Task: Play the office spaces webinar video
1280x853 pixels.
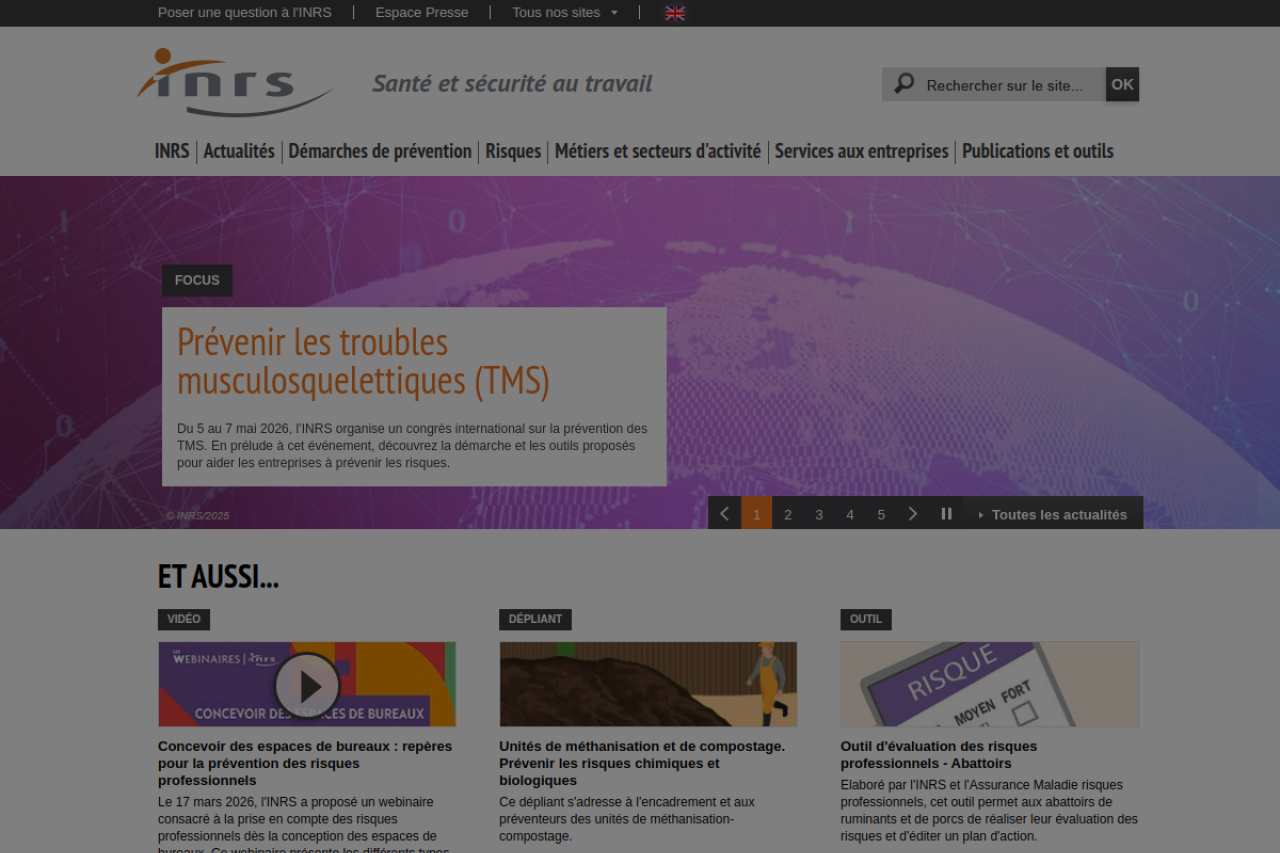Action: (x=307, y=686)
